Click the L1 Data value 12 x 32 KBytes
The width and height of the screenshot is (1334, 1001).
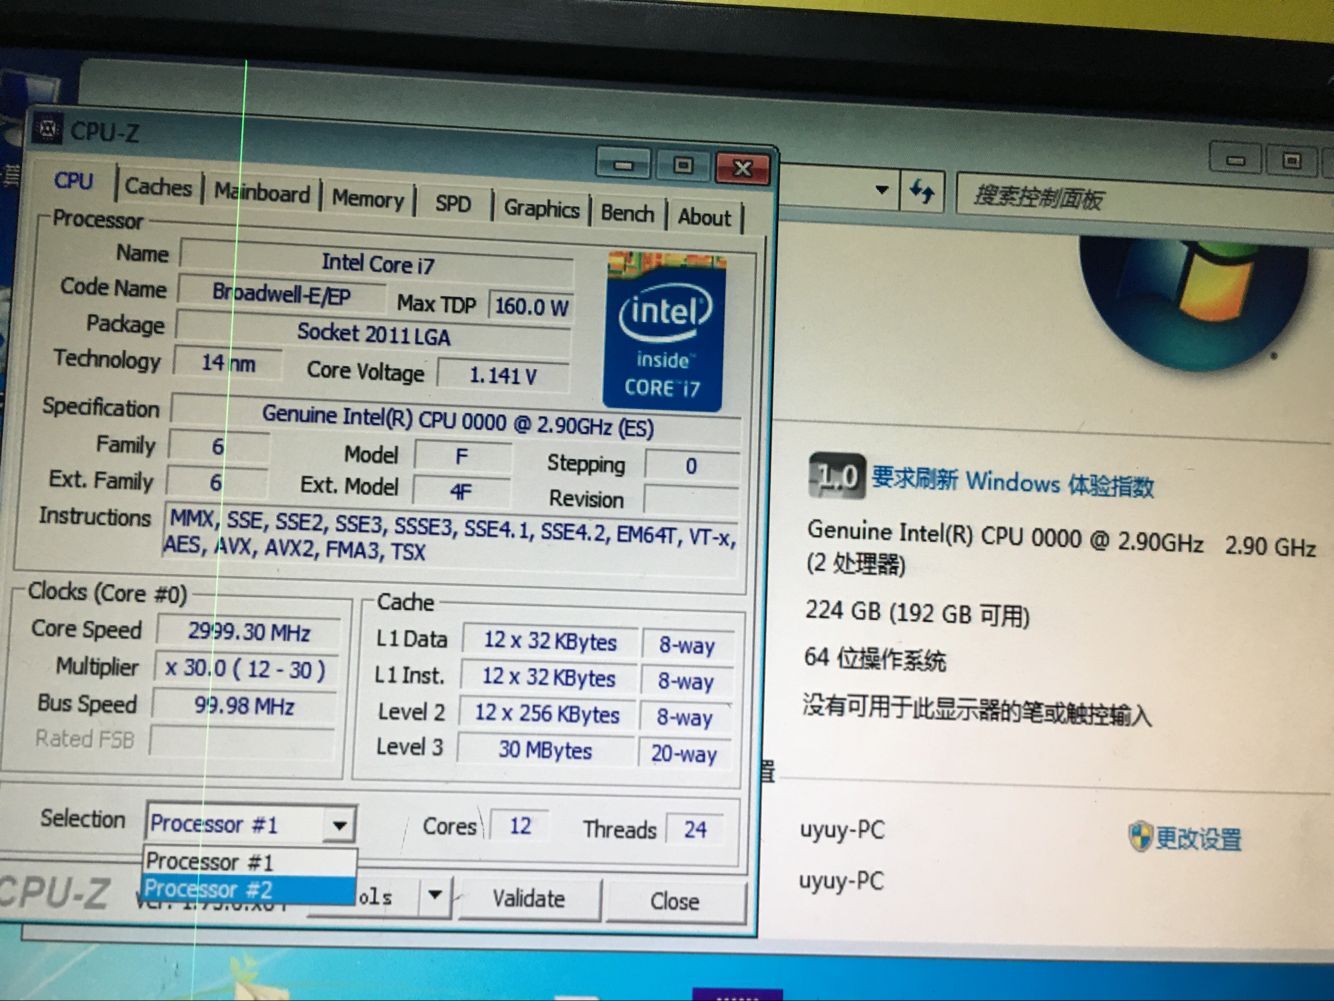click(x=550, y=641)
